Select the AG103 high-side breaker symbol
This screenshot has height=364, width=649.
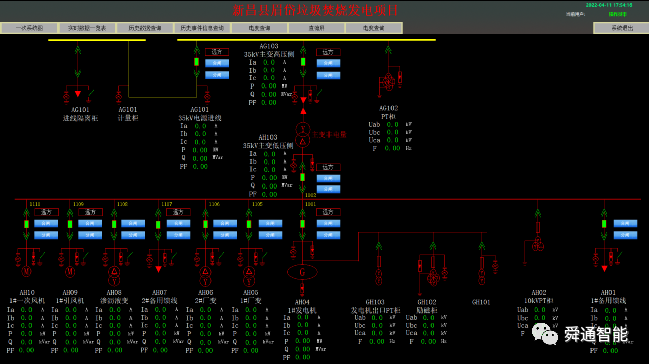click(x=303, y=62)
